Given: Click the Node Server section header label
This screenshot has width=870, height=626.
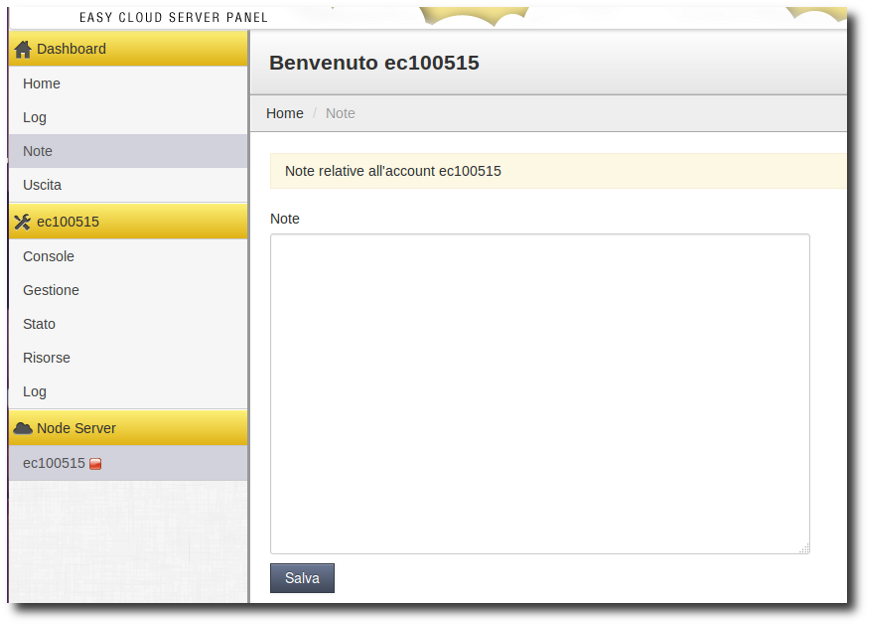Looking at the screenshot, I should click(77, 428).
